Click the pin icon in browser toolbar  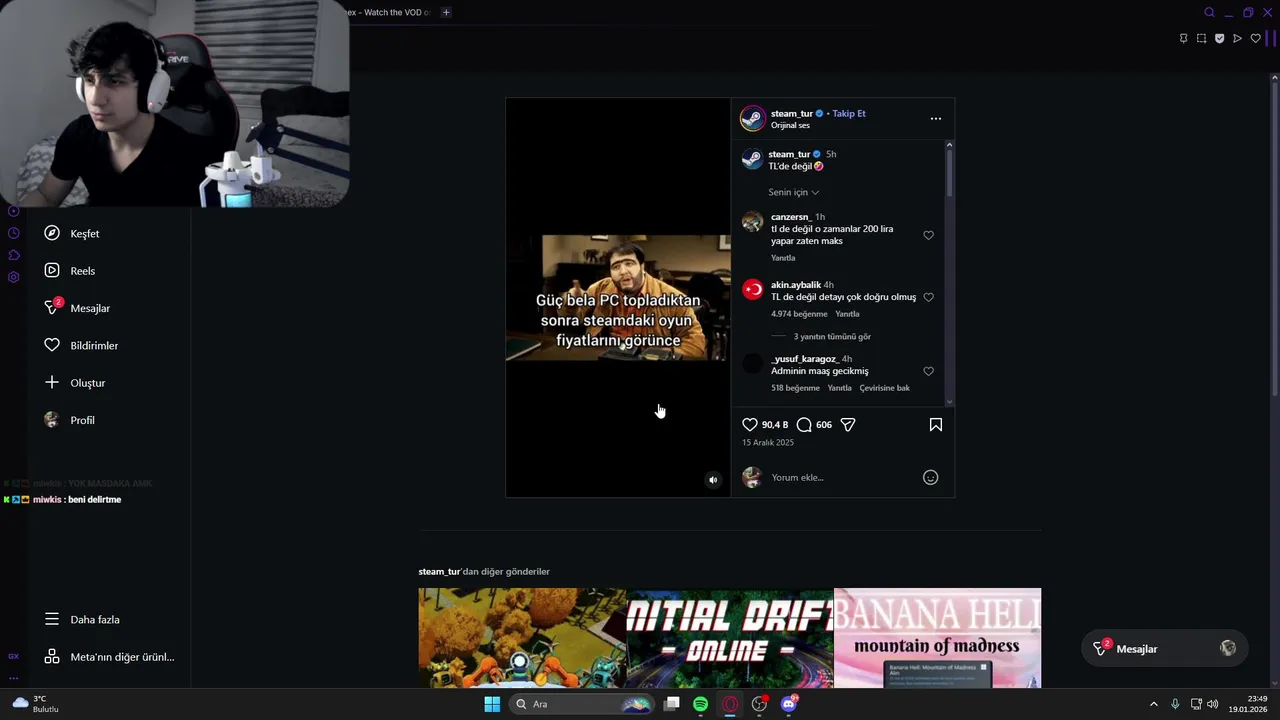point(1183,38)
